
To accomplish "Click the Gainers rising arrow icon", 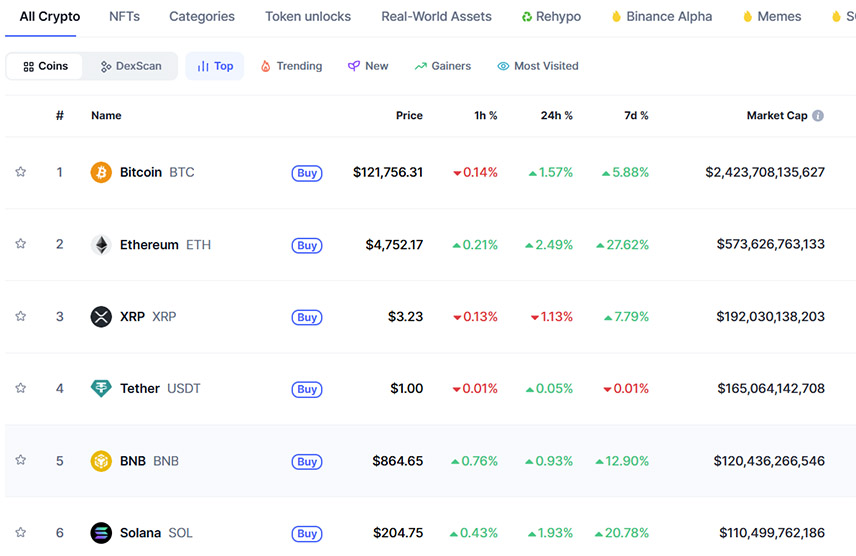I will pos(420,66).
